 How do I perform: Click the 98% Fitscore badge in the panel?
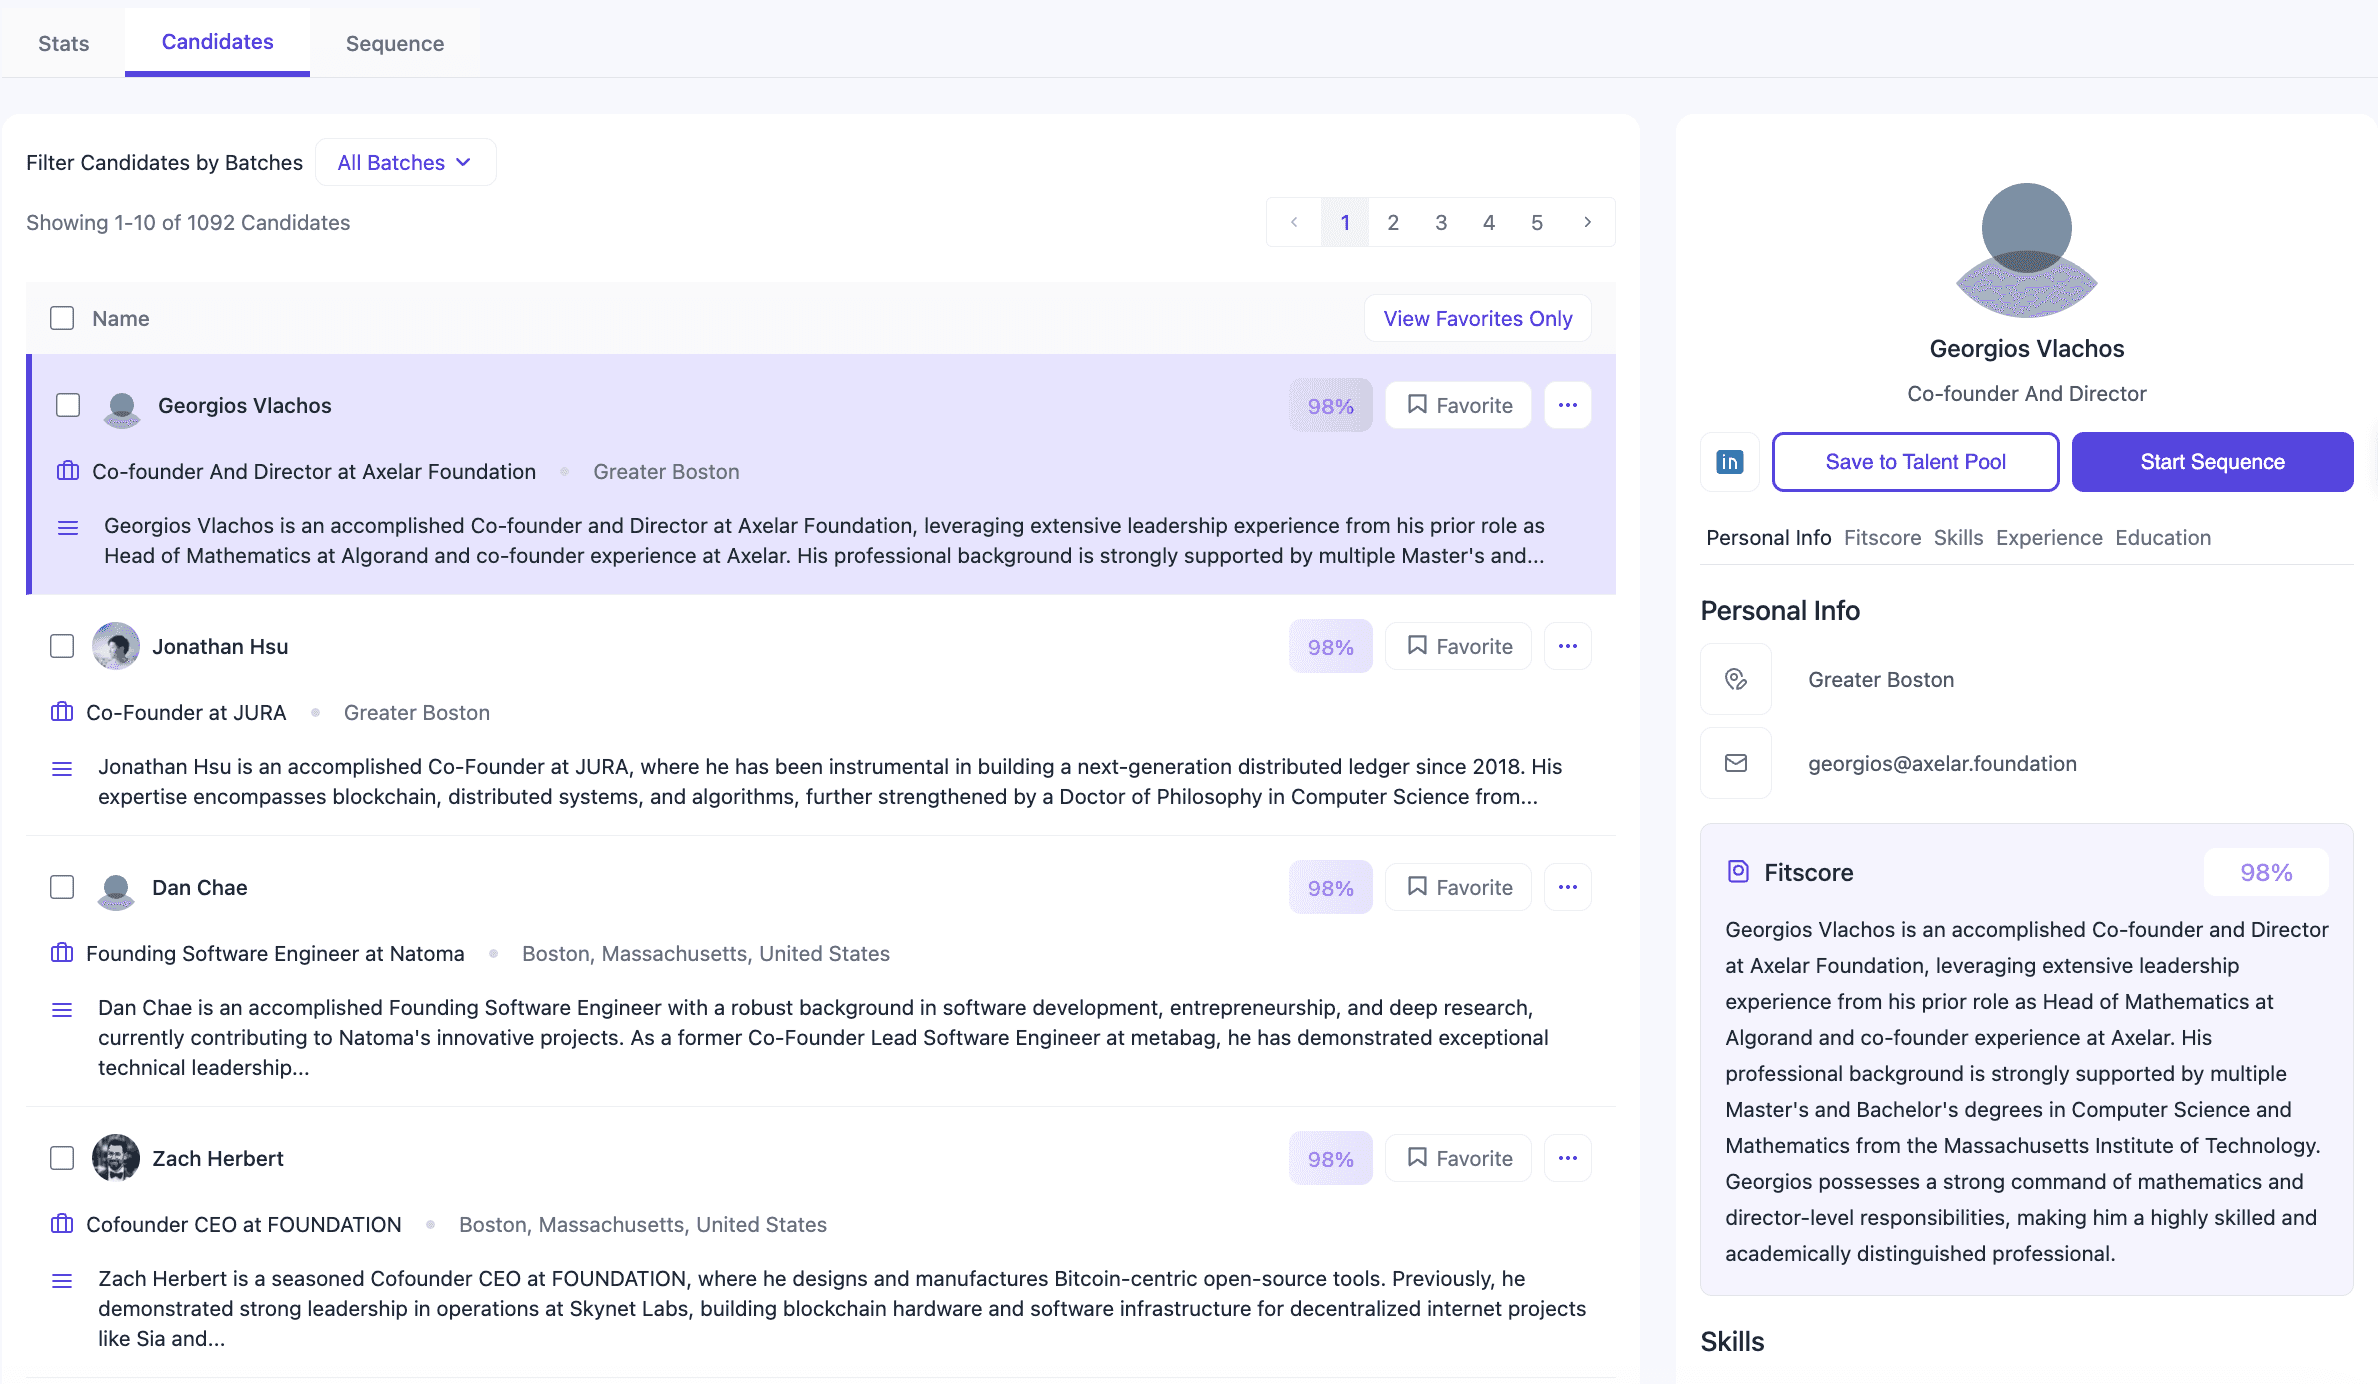click(2266, 871)
